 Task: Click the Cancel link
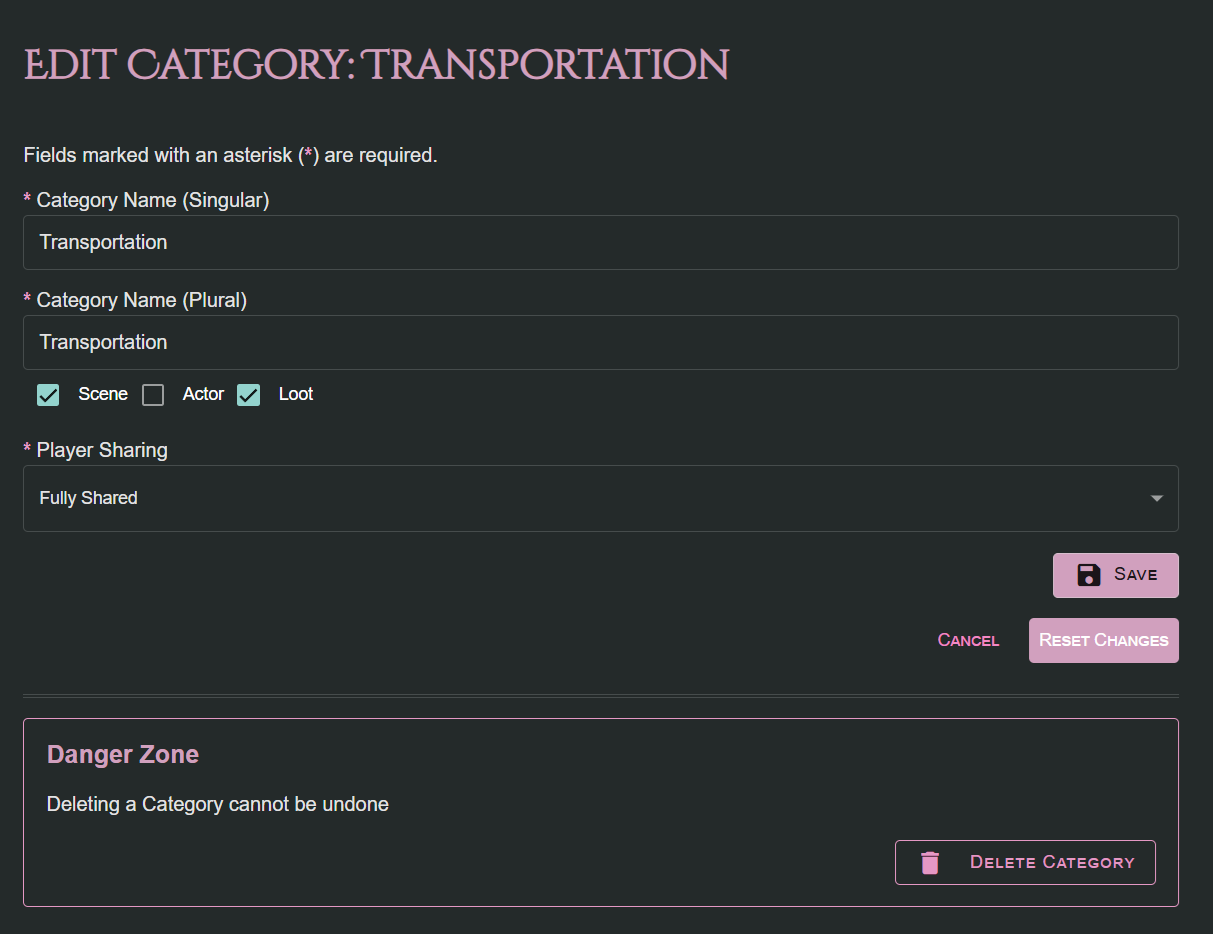point(967,640)
